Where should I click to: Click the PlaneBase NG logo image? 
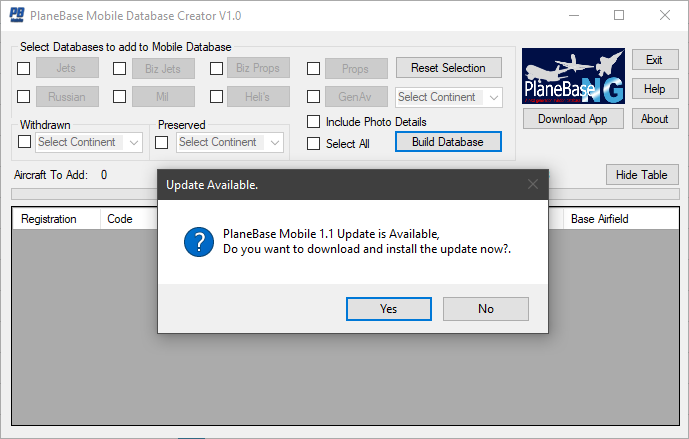(574, 75)
